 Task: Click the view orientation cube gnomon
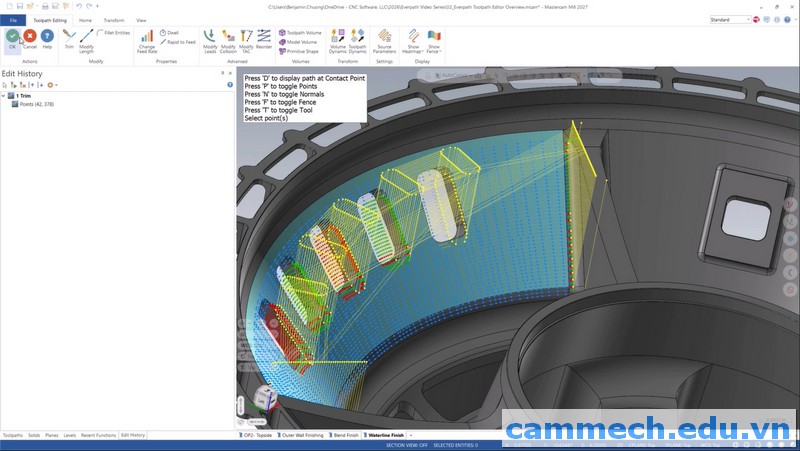(265, 398)
